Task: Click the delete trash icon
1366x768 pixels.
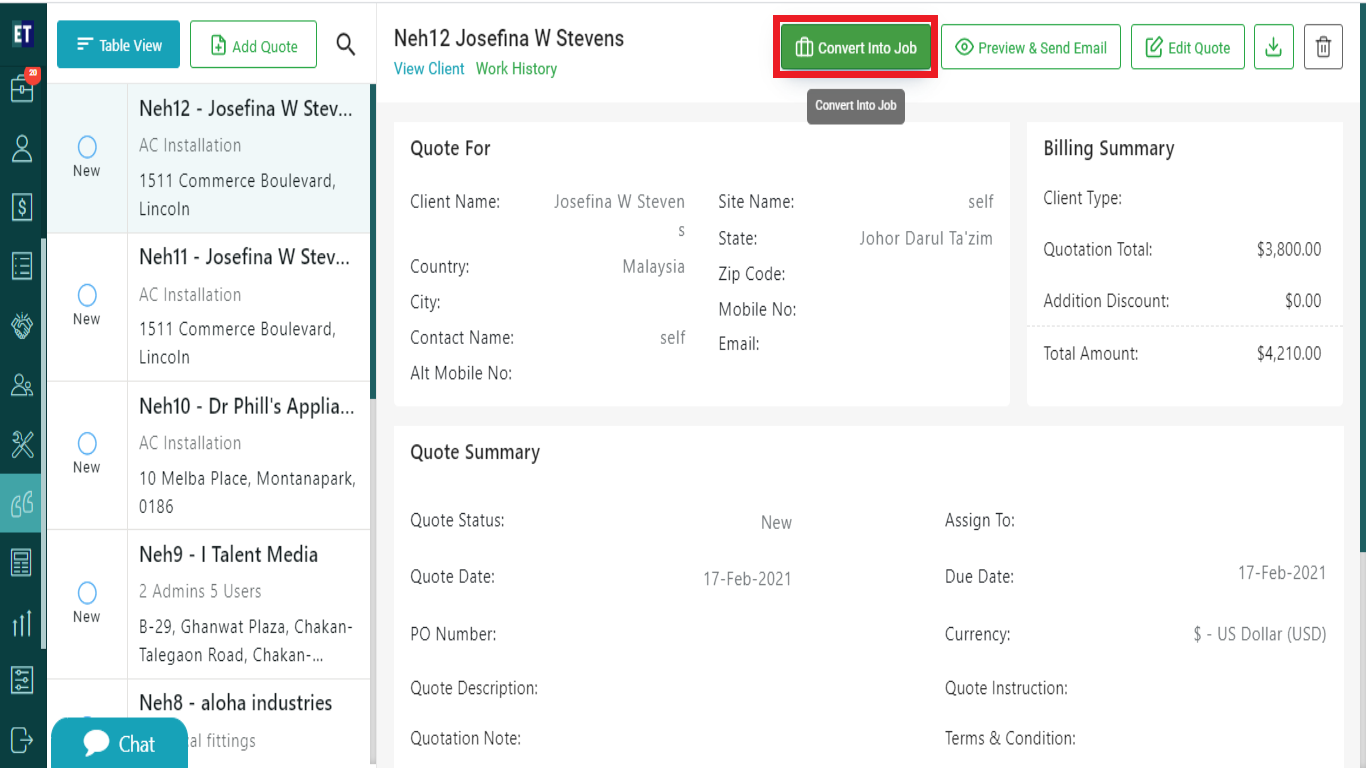Action: click(x=1323, y=47)
